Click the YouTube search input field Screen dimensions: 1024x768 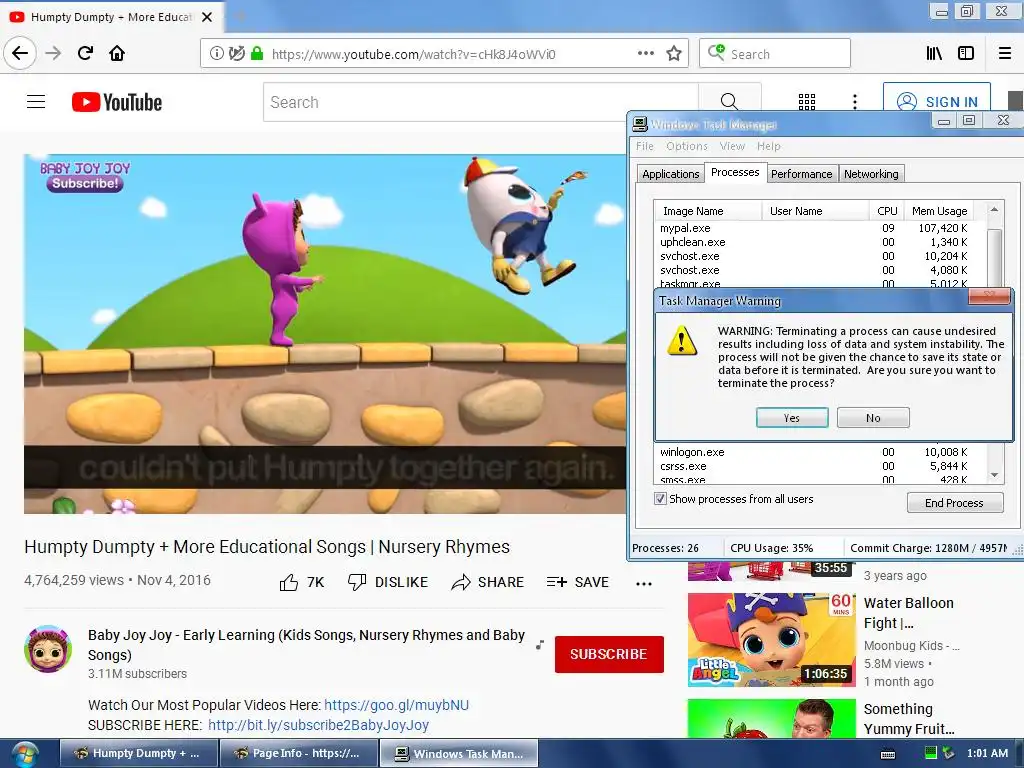[x=481, y=102]
